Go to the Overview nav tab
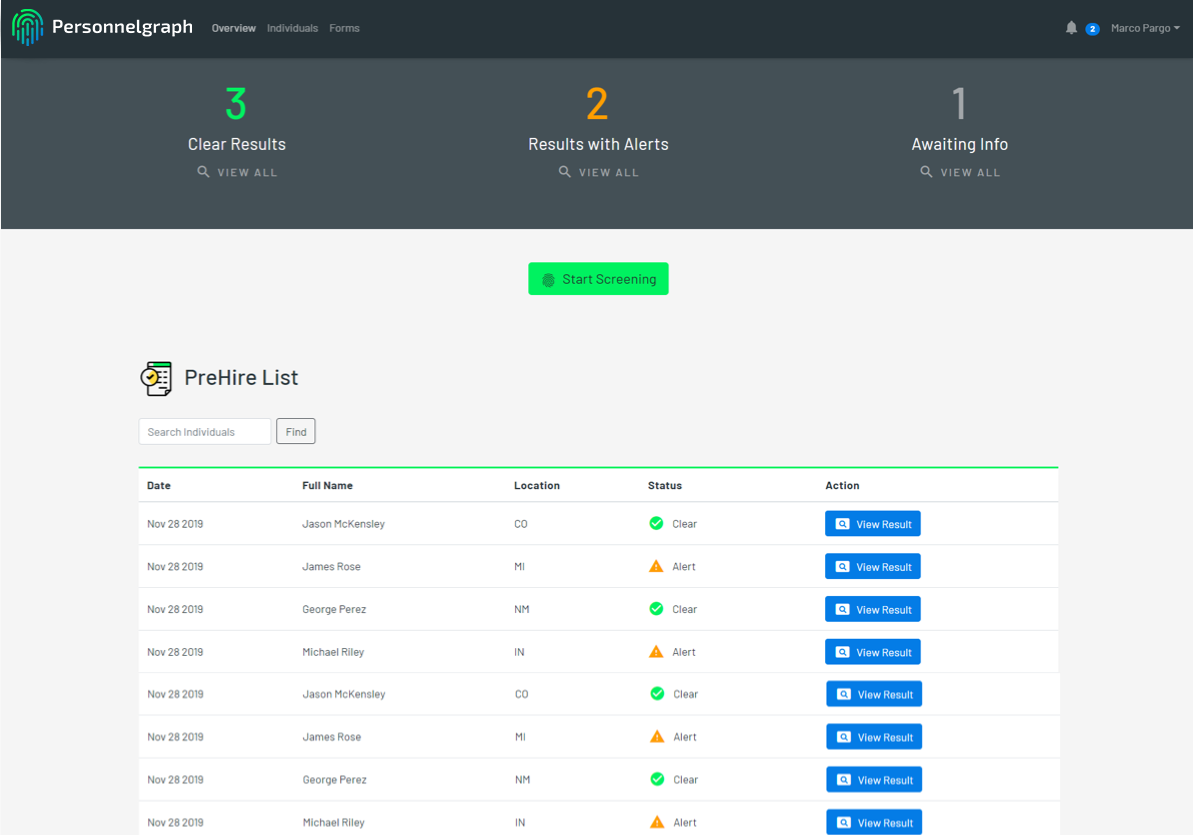This screenshot has width=1193, height=835. (x=233, y=28)
